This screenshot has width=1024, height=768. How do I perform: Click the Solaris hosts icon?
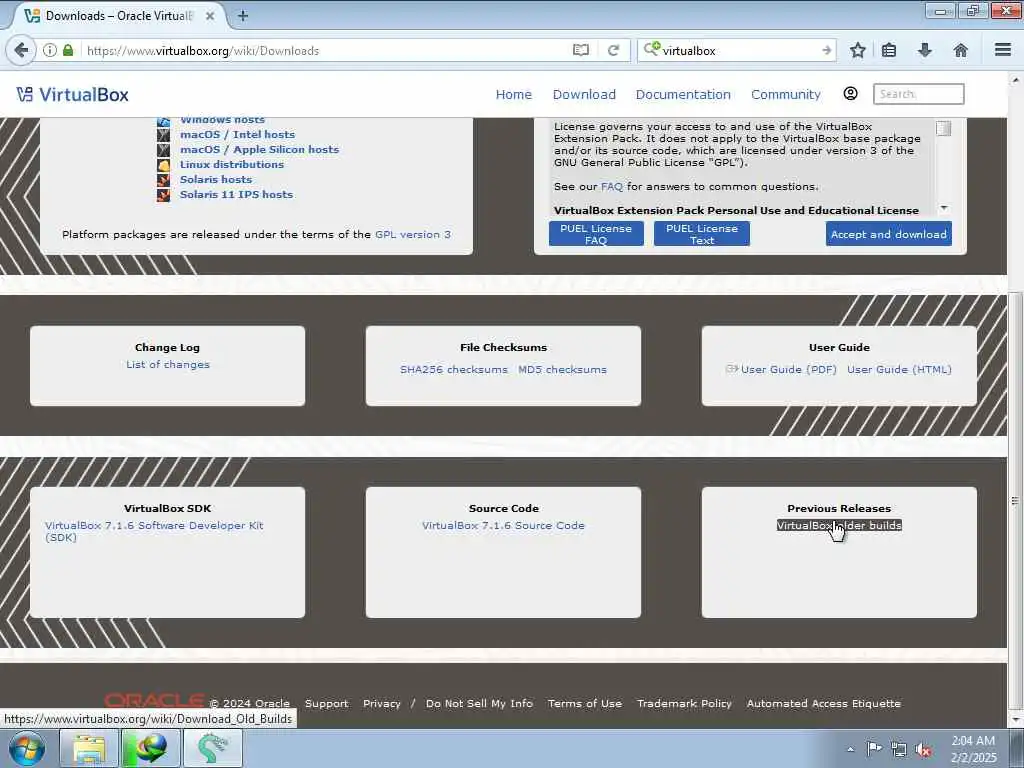pos(163,180)
